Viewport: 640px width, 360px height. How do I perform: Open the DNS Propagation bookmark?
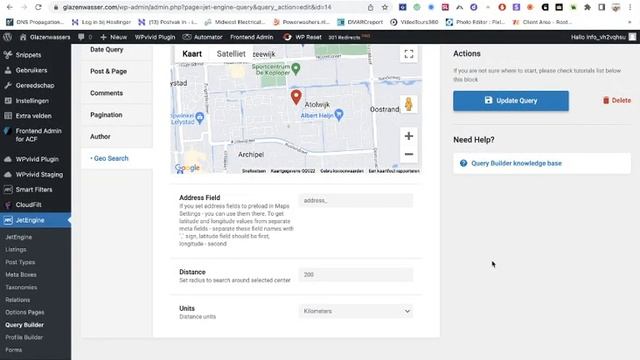(35, 22)
